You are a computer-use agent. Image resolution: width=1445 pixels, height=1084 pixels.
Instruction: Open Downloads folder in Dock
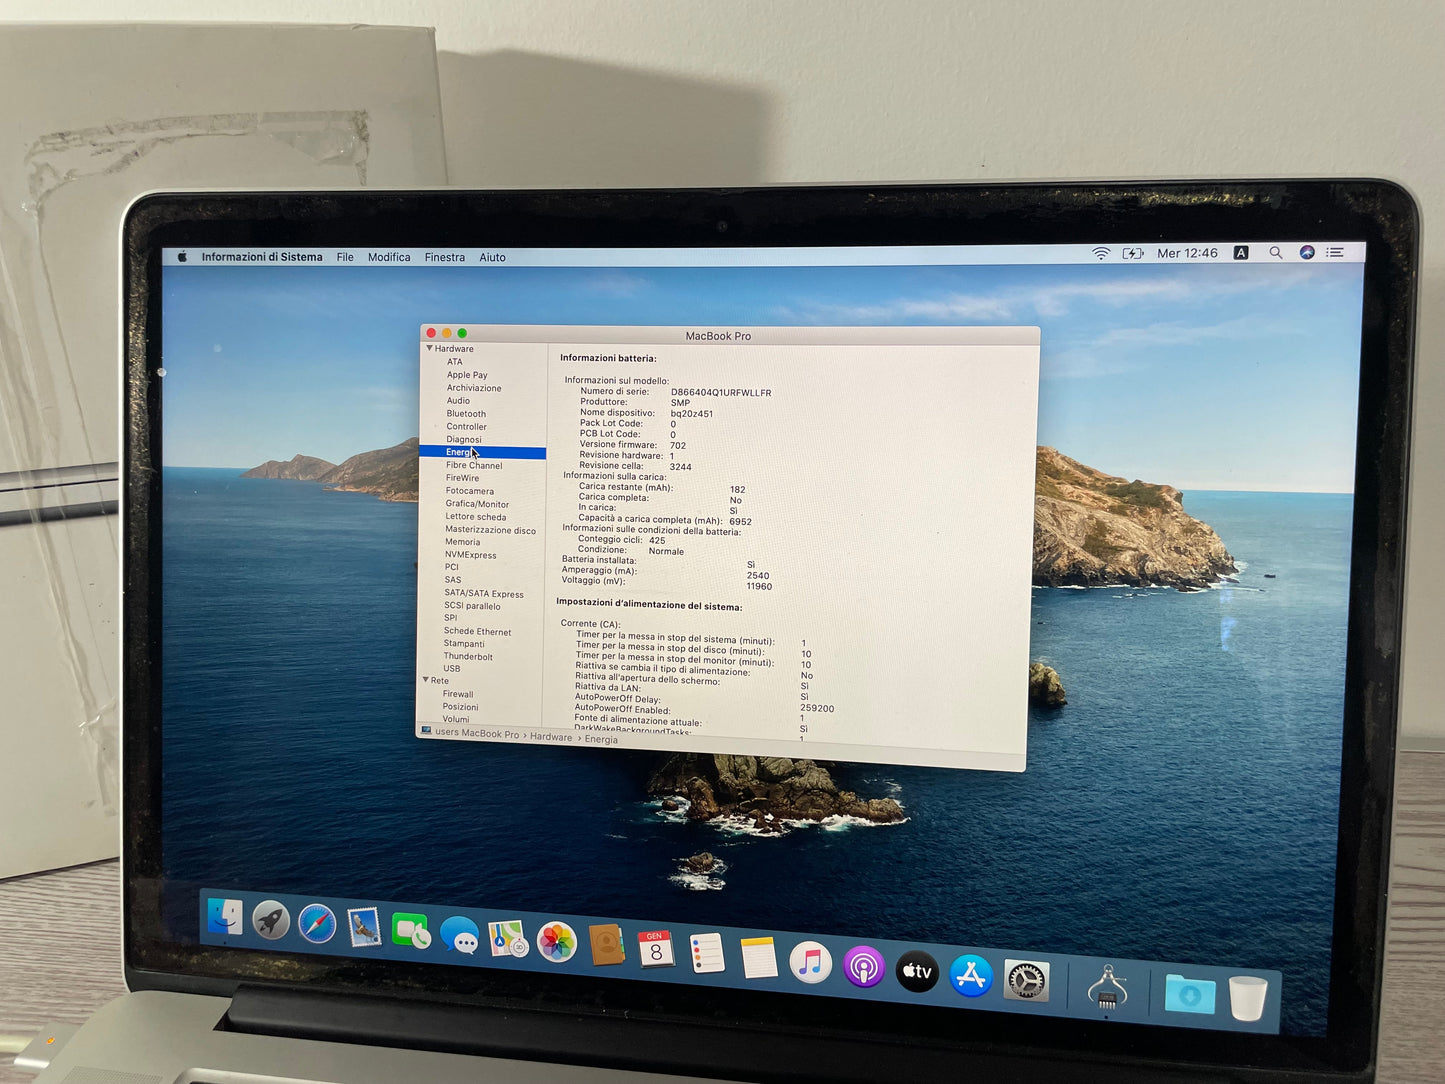pos(1189,994)
